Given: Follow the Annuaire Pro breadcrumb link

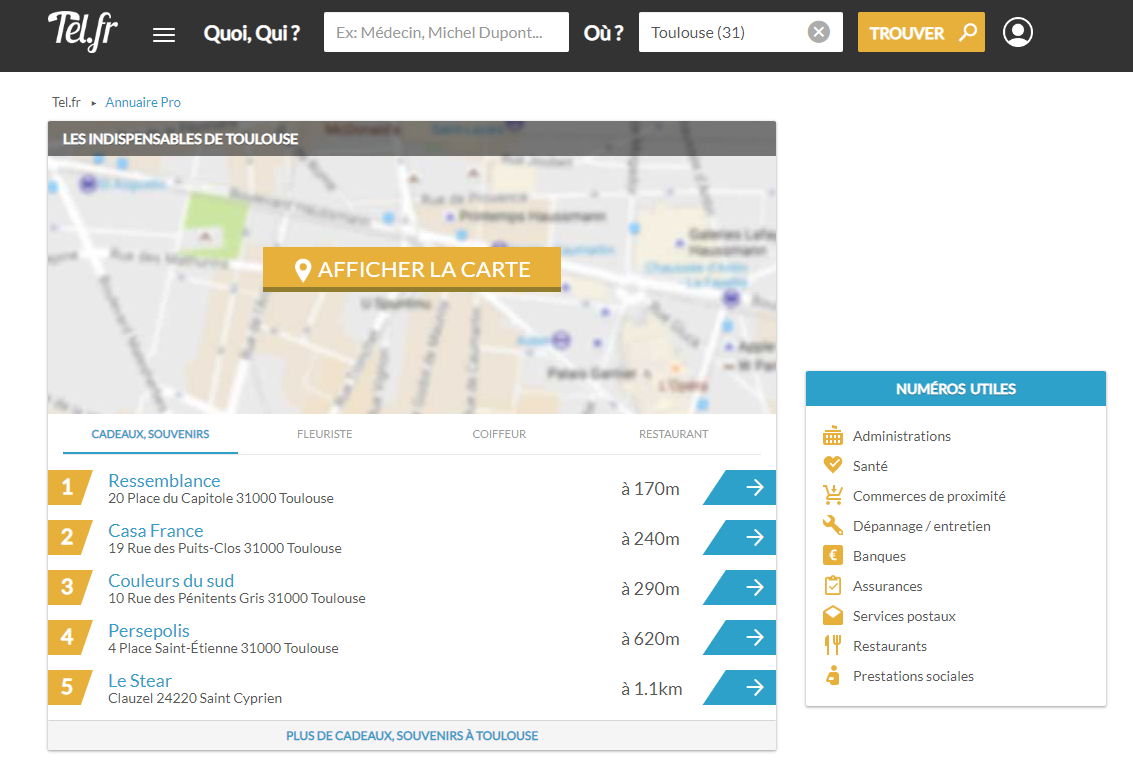Looking at the screenshot, I should pyautogui.click(x=143, y=102).
